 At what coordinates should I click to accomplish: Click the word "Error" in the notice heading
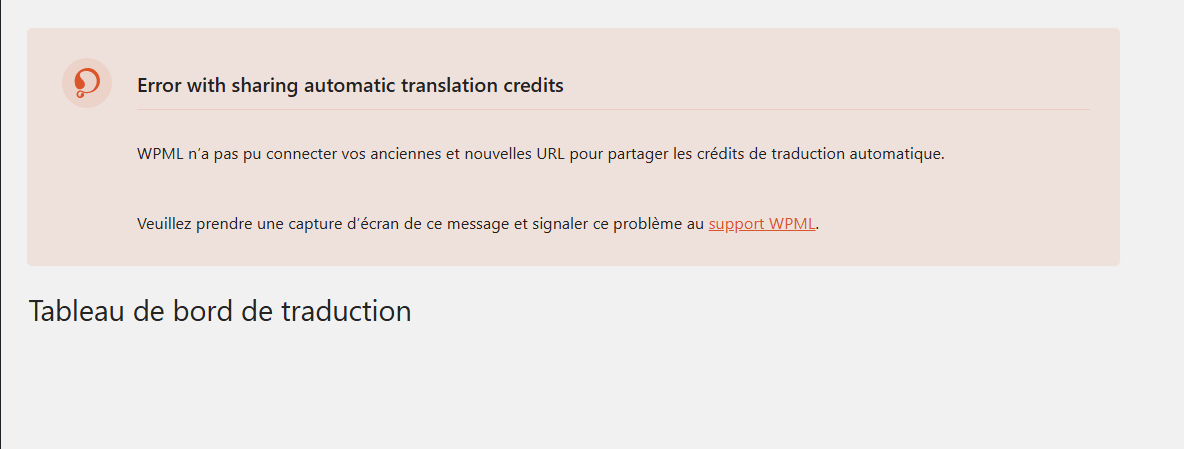pos(160,86)
